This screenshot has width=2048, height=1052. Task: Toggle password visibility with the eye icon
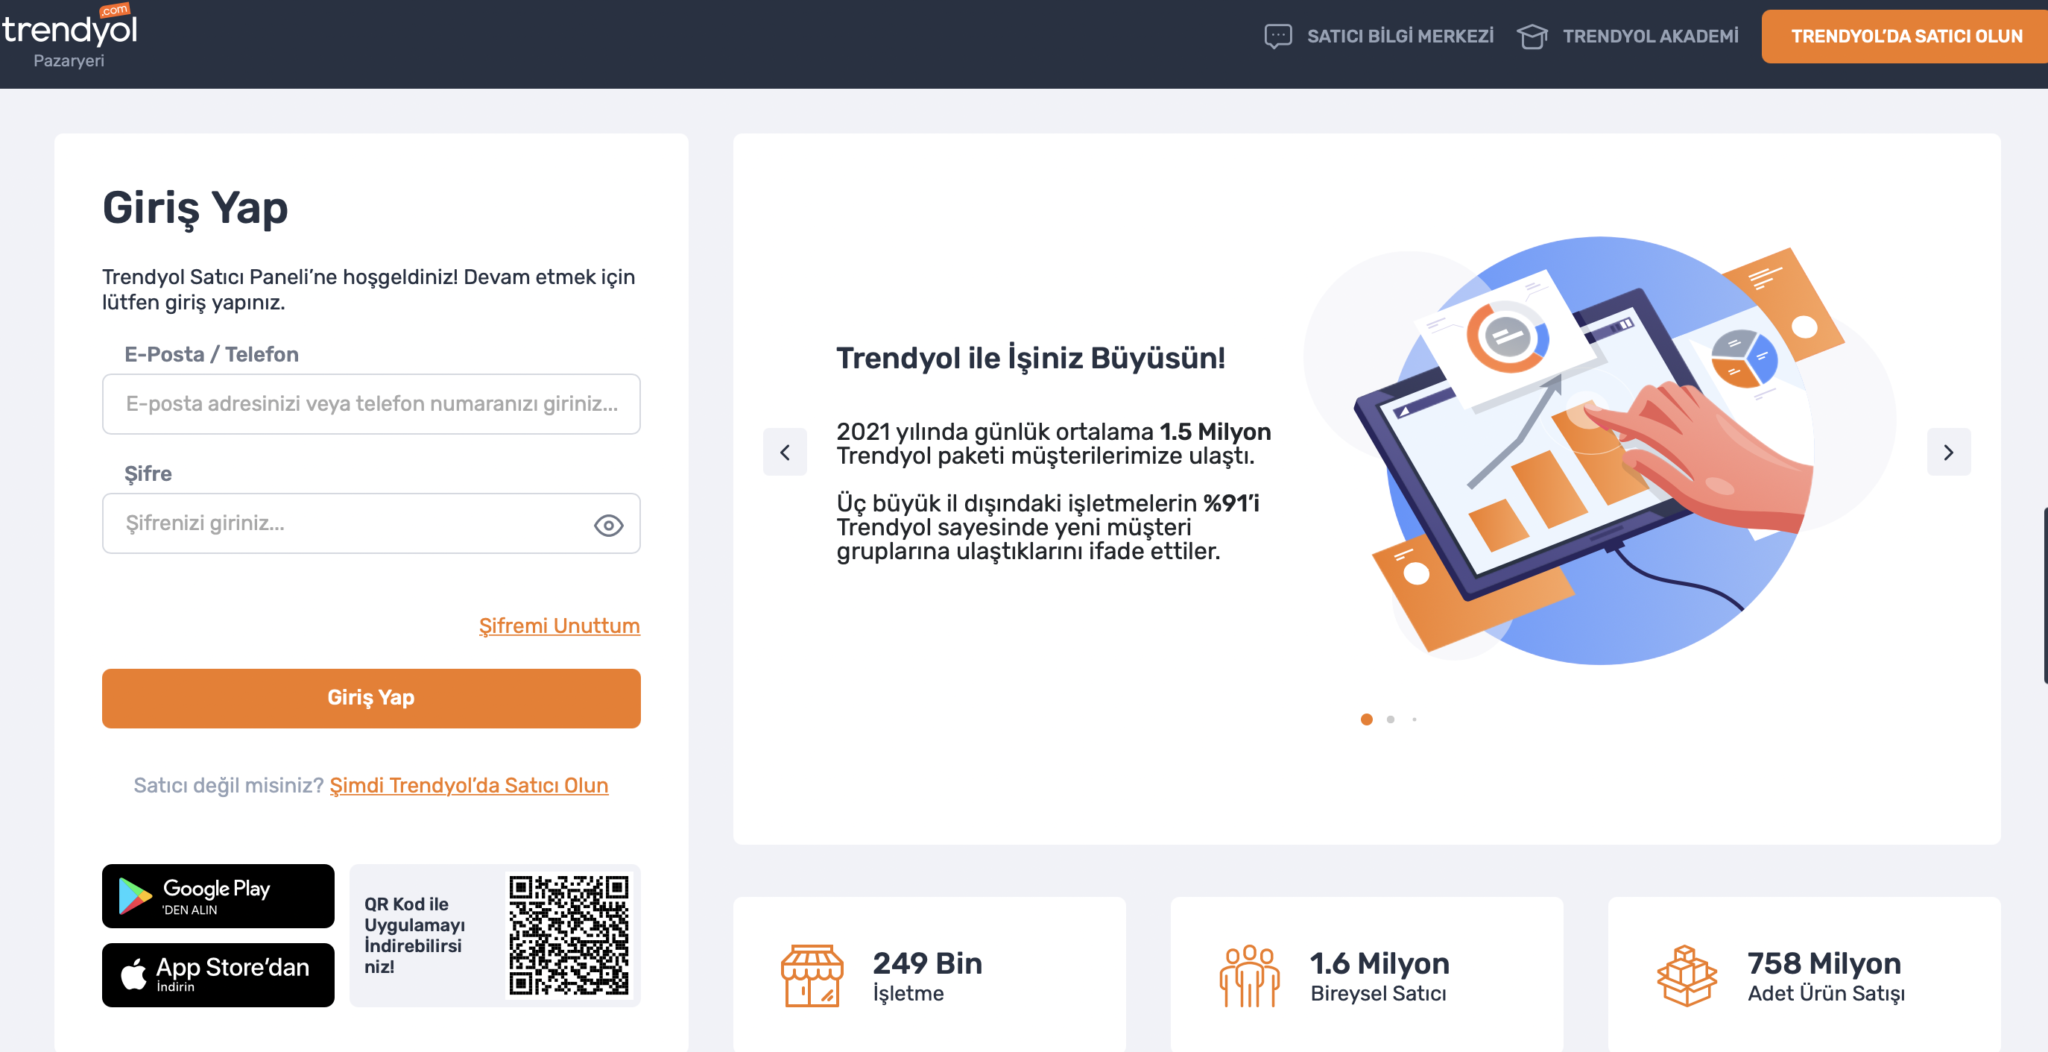point(608,523)
